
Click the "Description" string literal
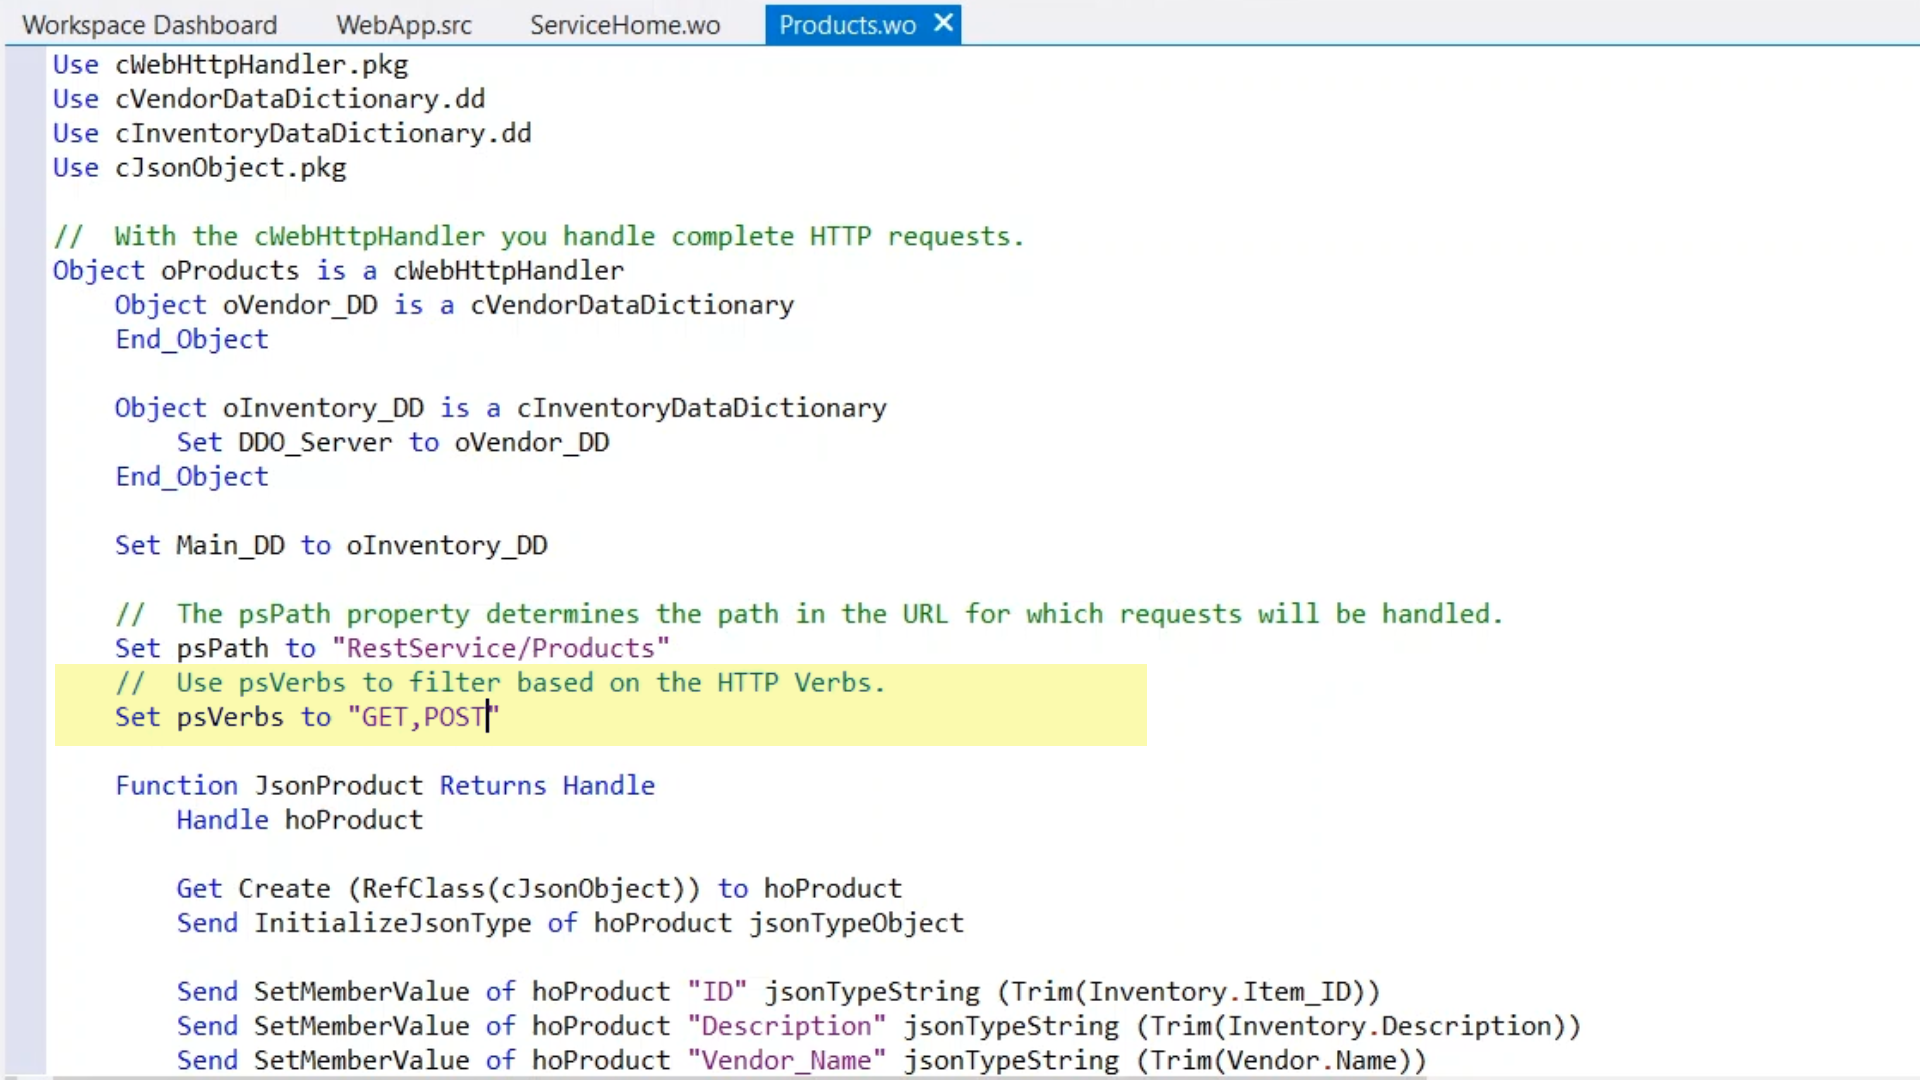tap(786, 1026)
